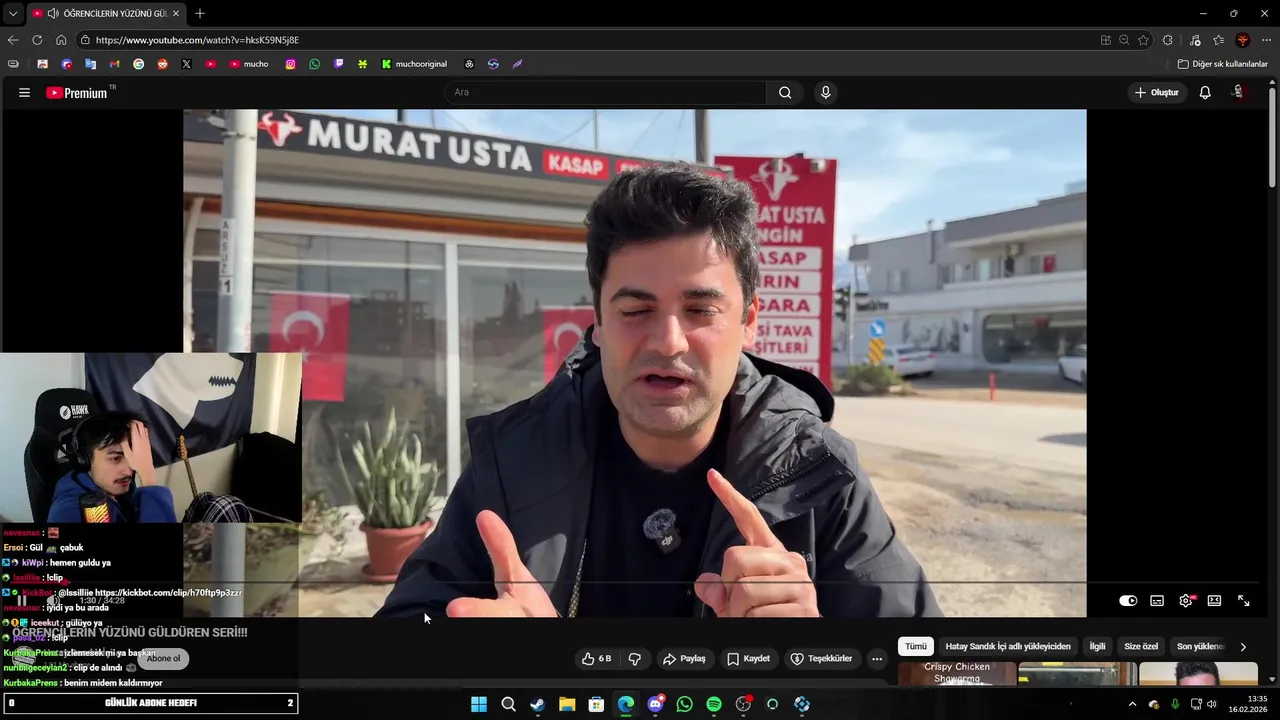Image resolution: width=1280 pixels, height=720 pixels.
Task: Mute the tab with the speaker icon
Action: [52, 13]
